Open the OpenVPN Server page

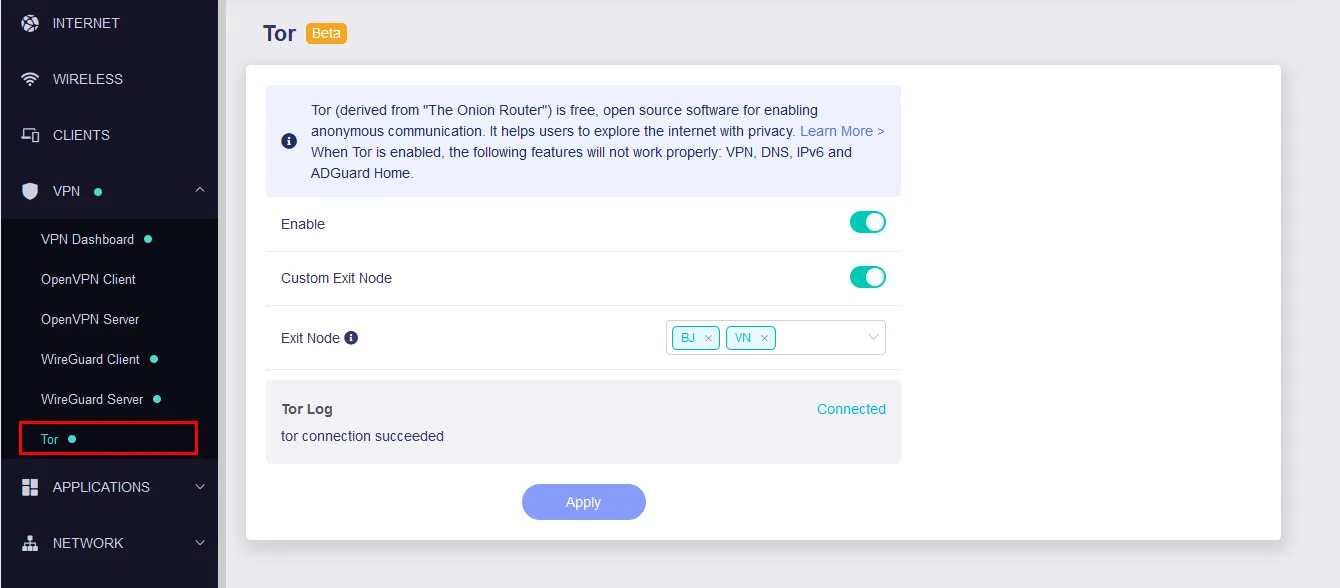pyautogui.click(x=90, y=319)
